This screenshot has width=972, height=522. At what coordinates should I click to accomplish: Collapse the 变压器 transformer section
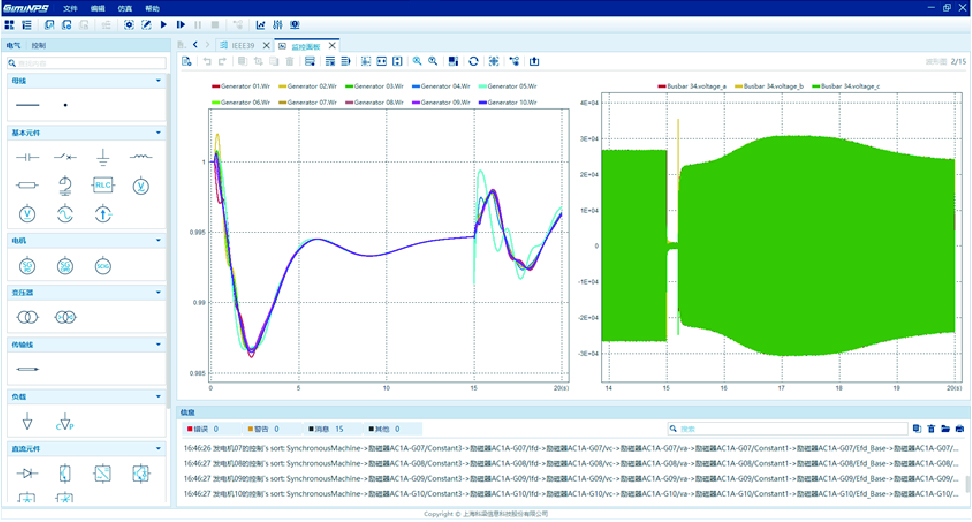[158, 293]
